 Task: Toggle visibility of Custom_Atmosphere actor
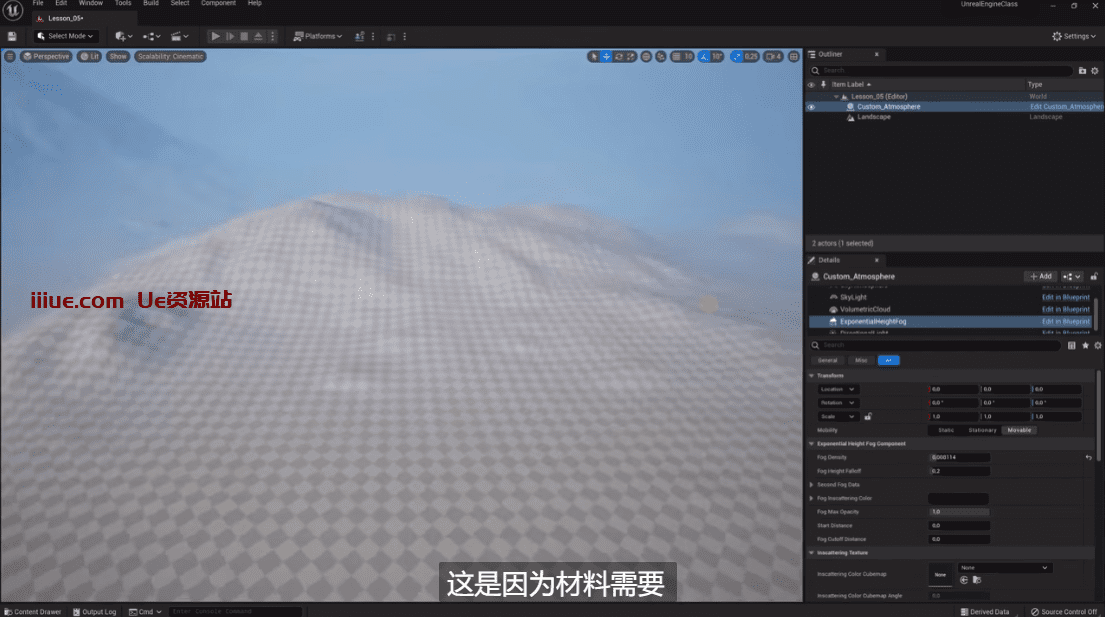pos(811,107)
